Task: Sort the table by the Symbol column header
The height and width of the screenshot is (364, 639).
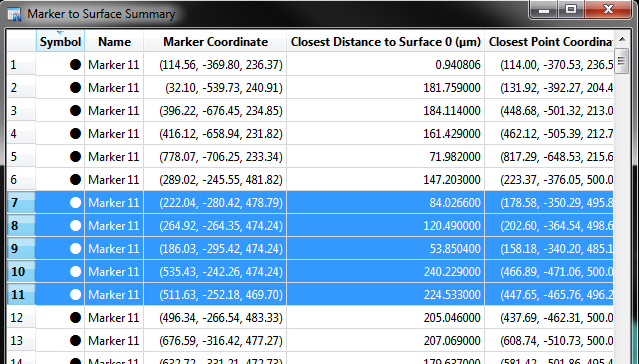Action: 60,41
